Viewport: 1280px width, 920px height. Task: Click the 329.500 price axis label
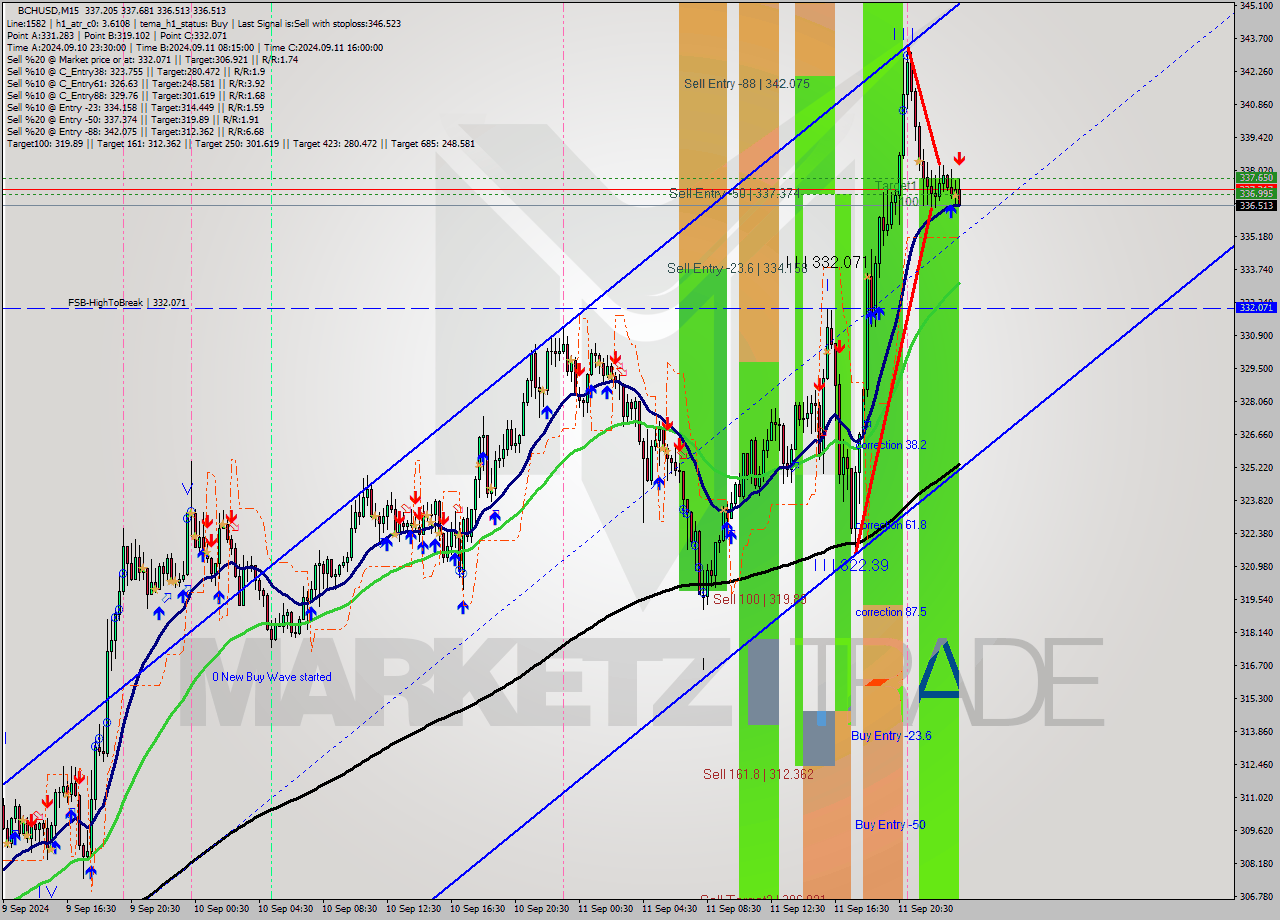1256,369
